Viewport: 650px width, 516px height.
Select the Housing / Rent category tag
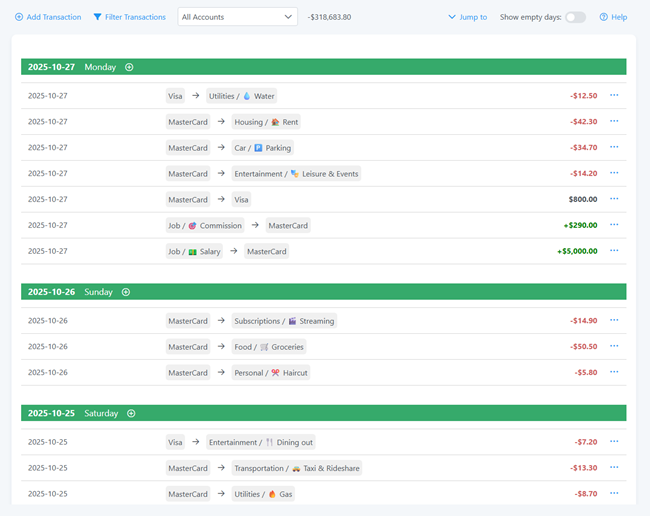(x=266, y=122)
